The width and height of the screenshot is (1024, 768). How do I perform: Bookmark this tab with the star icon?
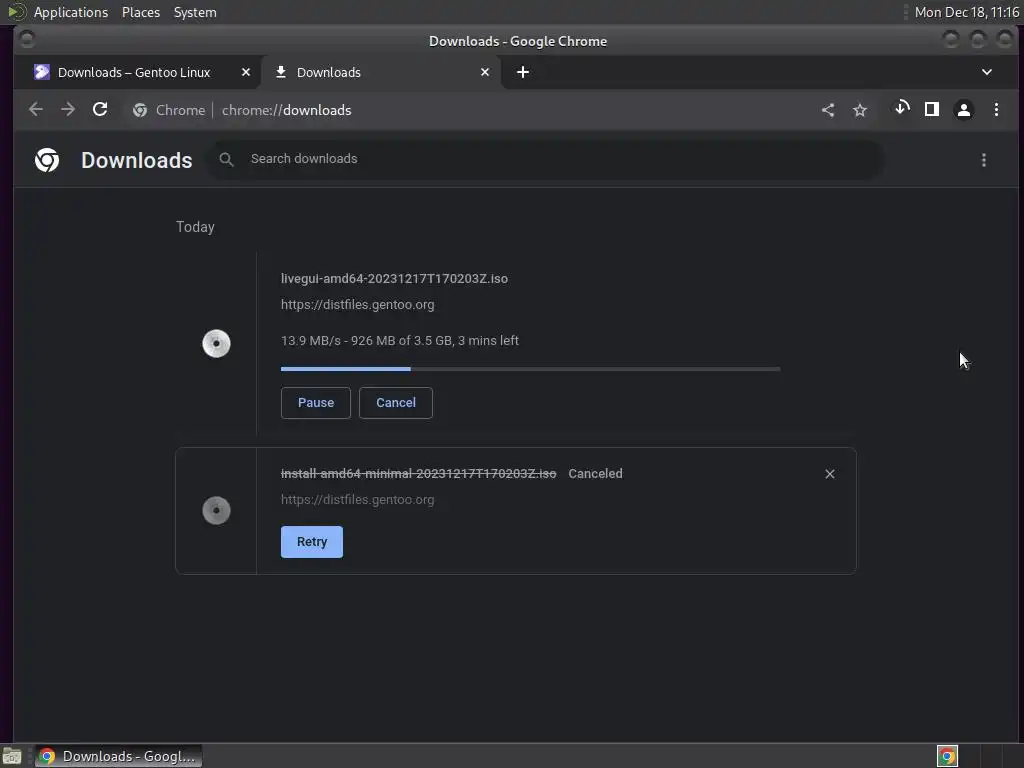(x=860, y=110)
